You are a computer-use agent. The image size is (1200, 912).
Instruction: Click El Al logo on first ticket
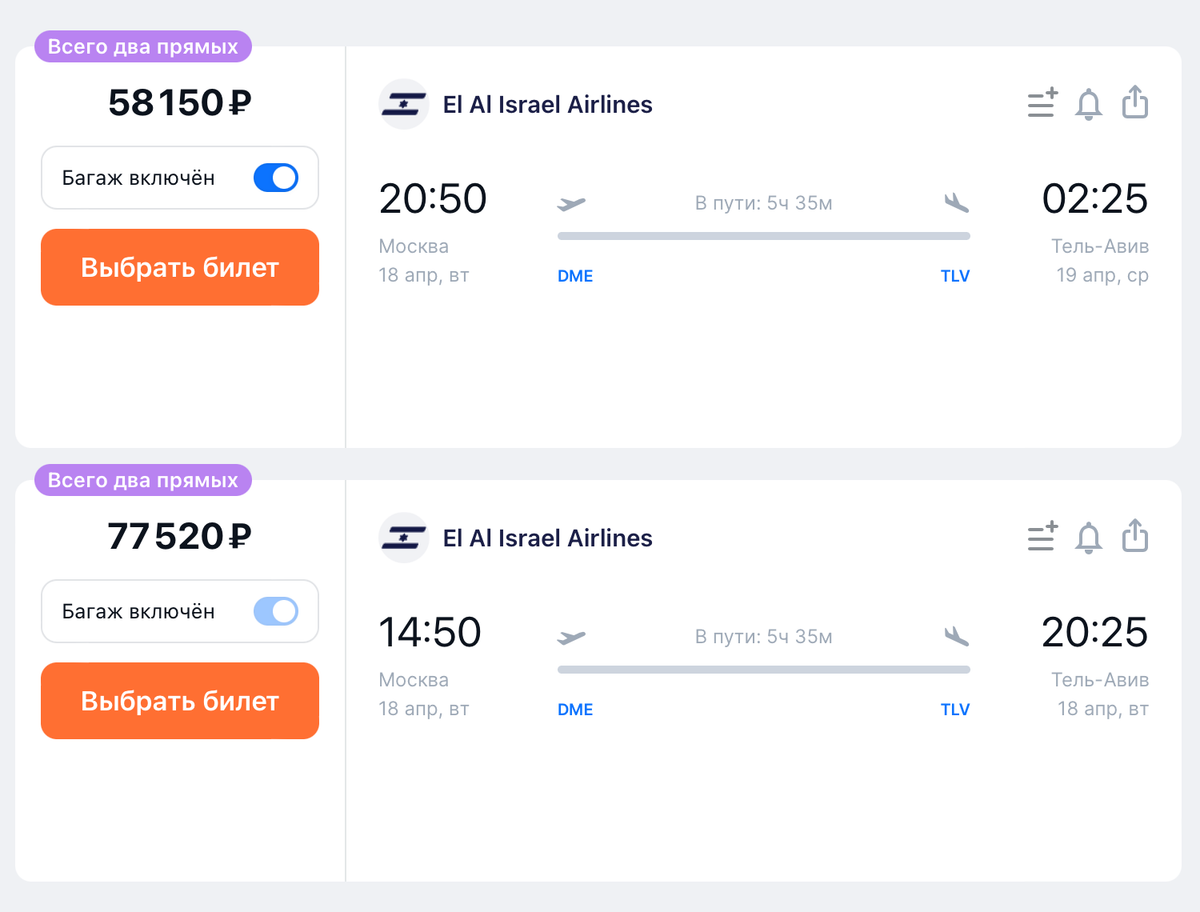click(x=404, y=104)
